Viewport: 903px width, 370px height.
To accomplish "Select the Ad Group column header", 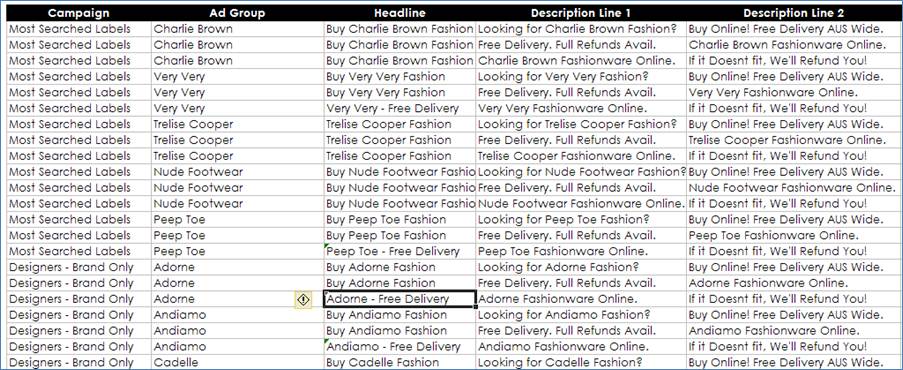I will pyautogui.click(x=238, y=13).
